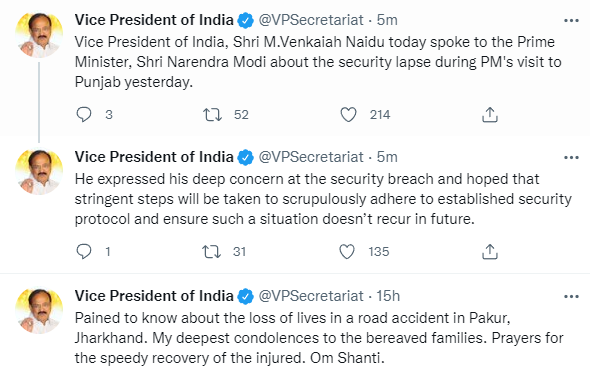Viewport: 590px width, 380px height.
Task: Share the first tweet about Punjab visit
Action: (490, 115)
